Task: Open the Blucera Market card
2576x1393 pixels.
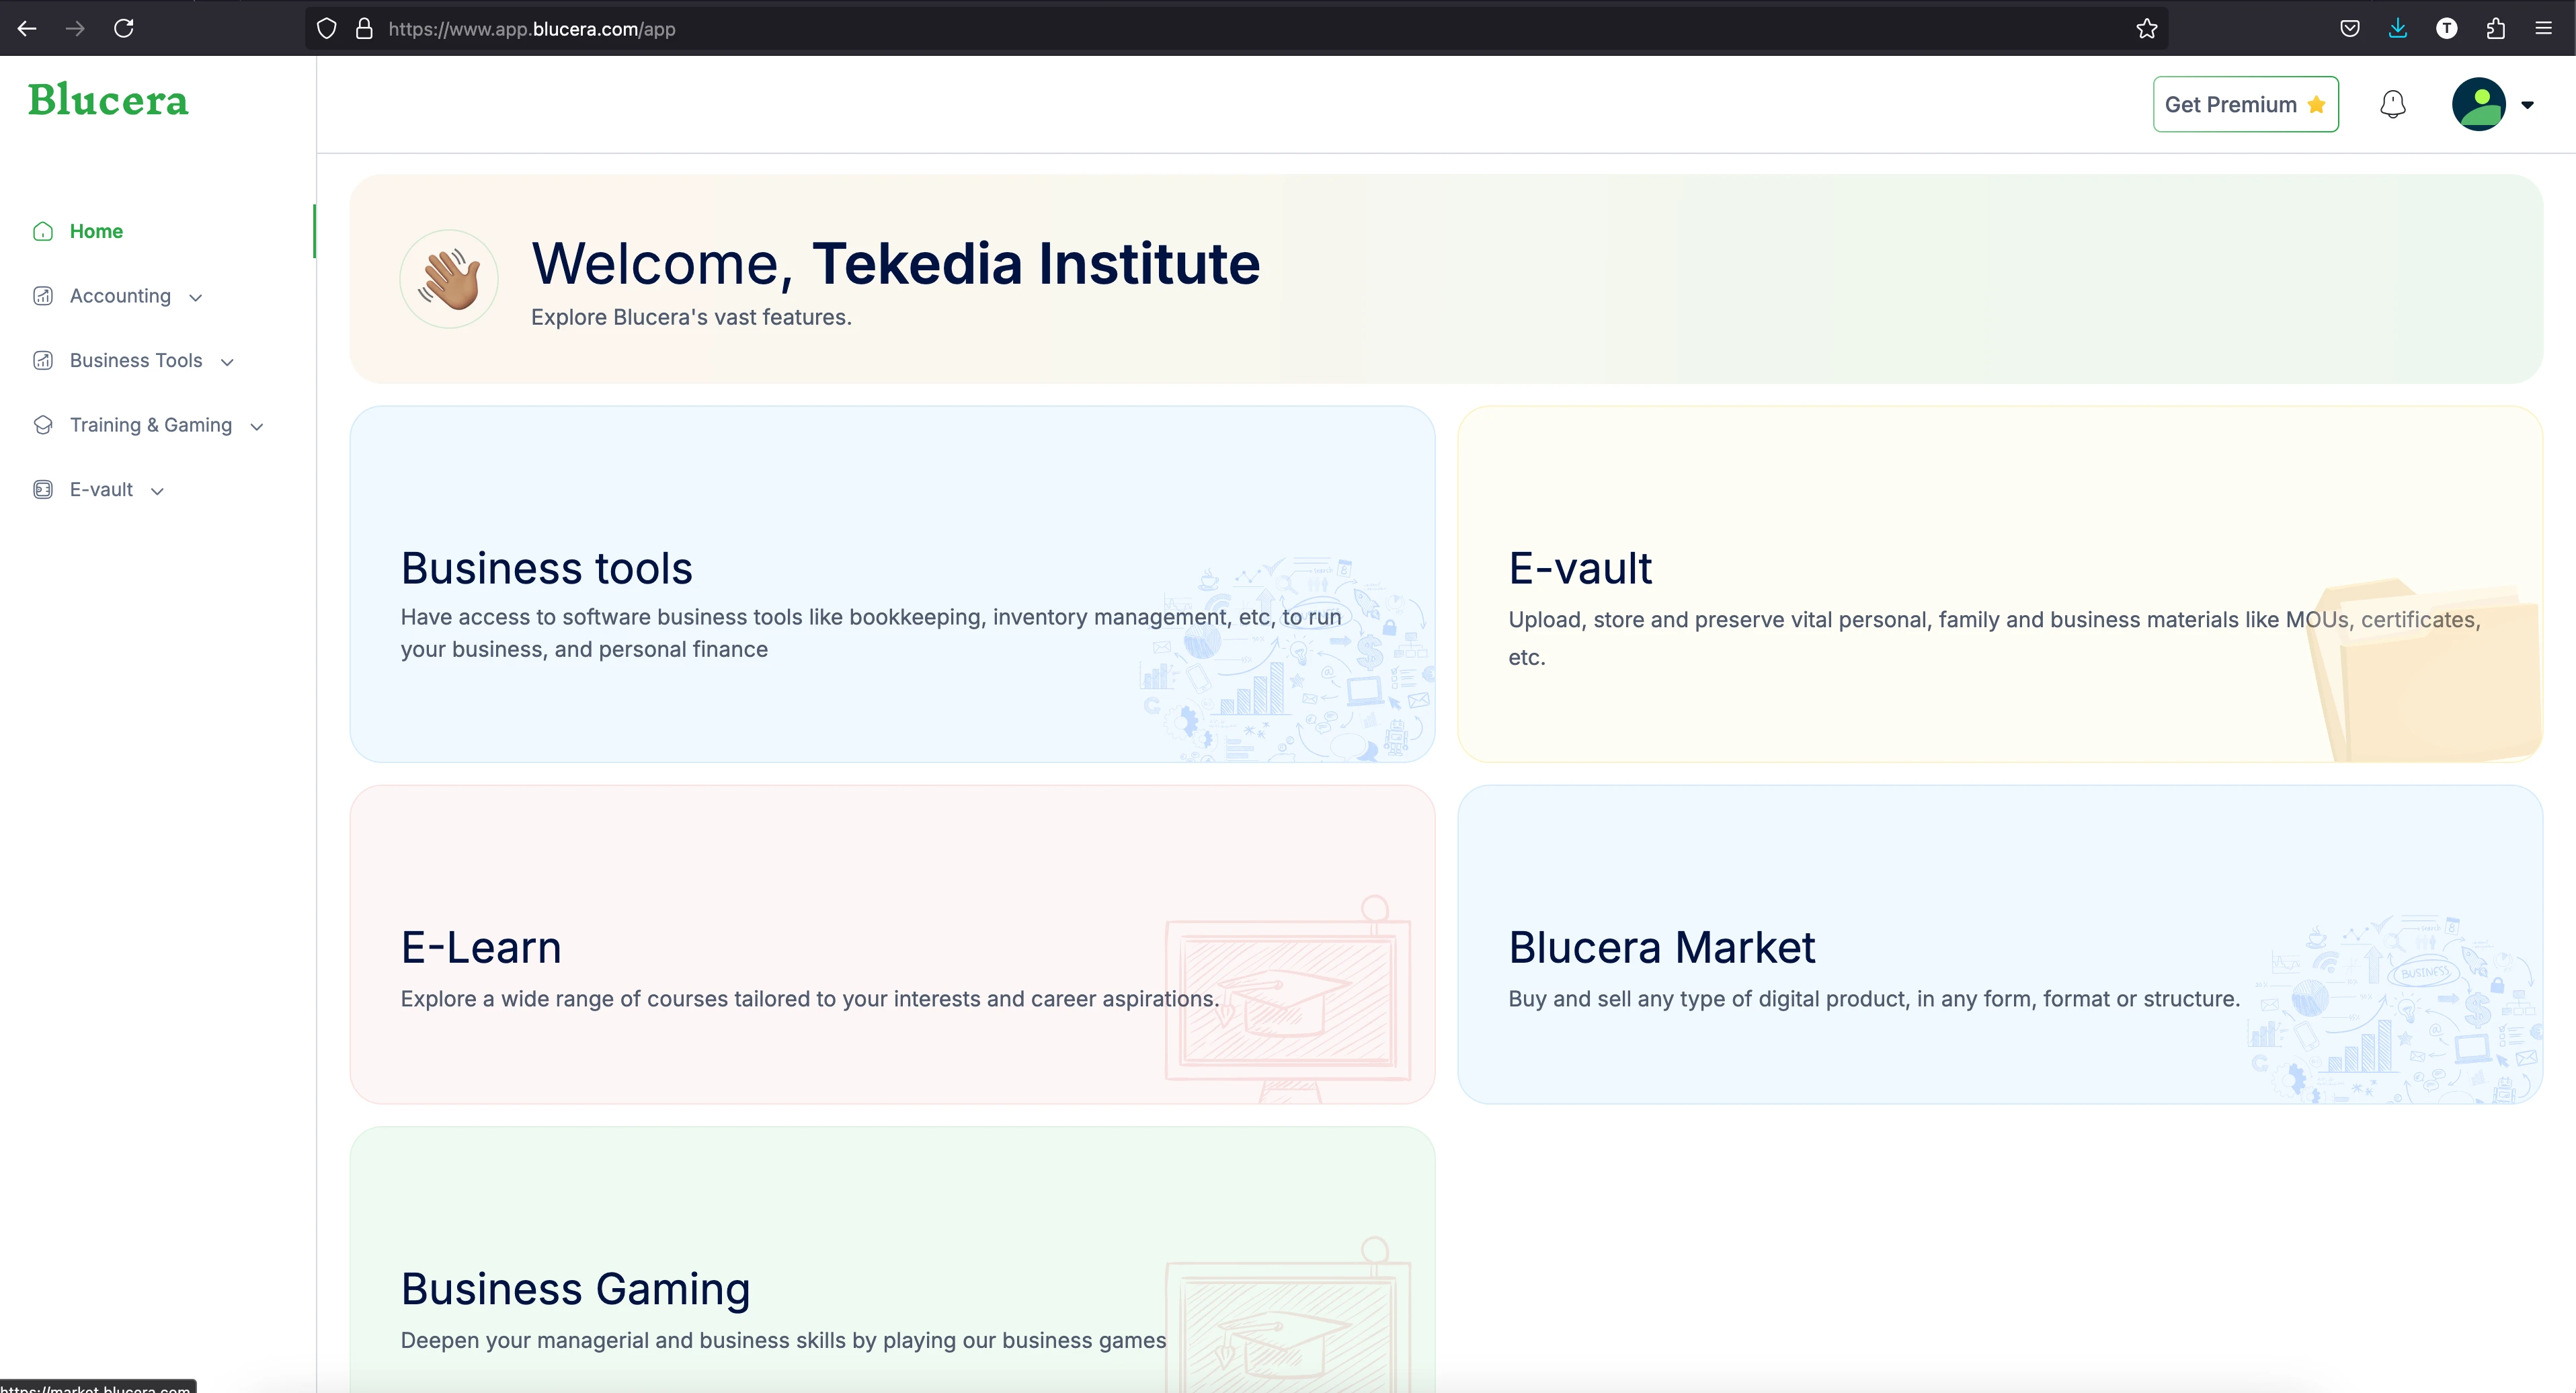Action: tap(1999, 944)
